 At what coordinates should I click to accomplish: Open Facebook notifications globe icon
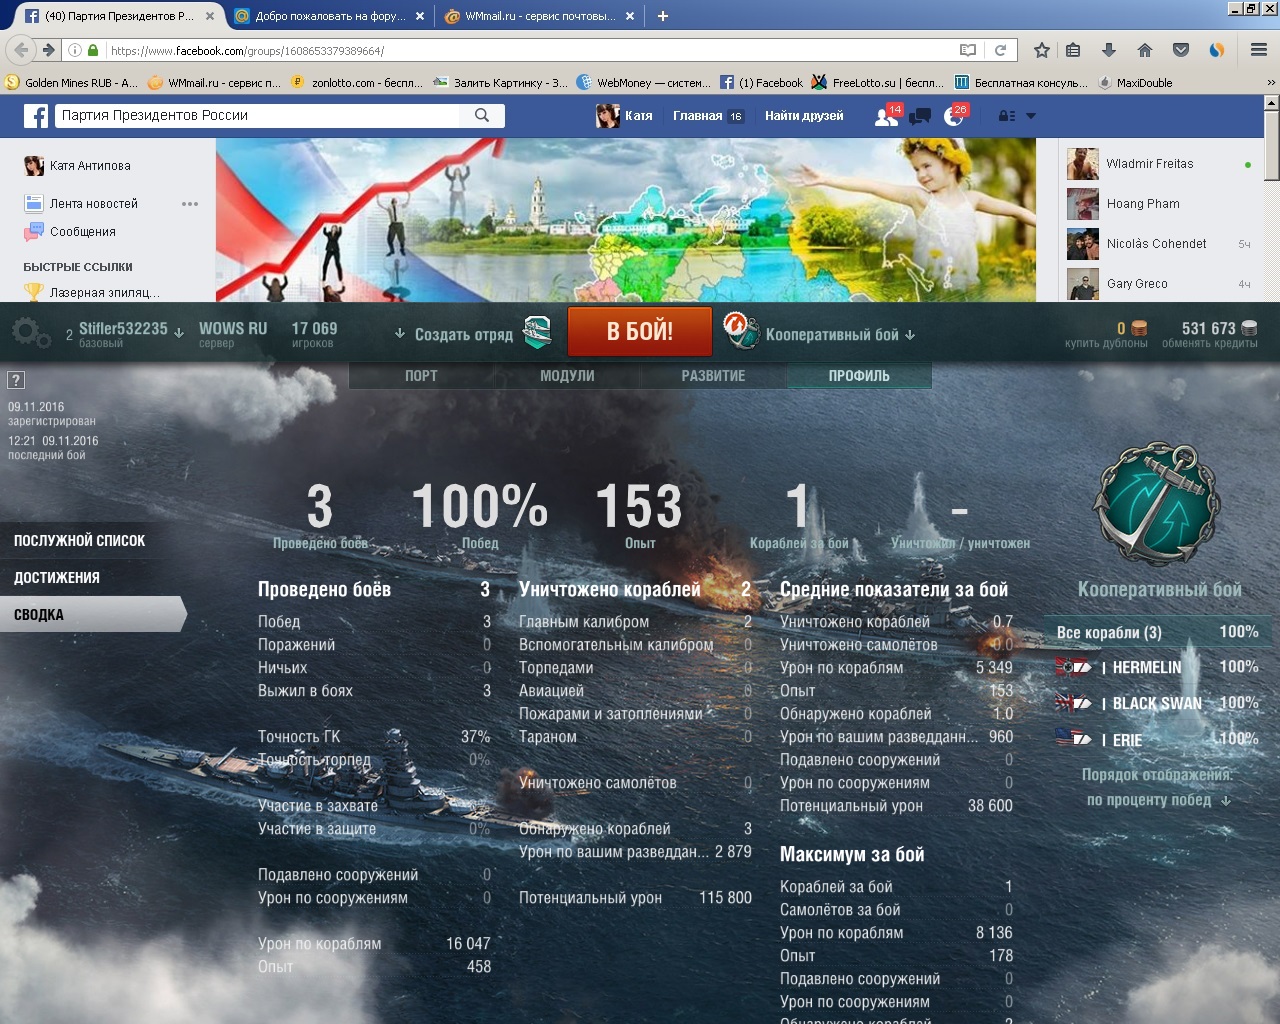click(953, 116)
